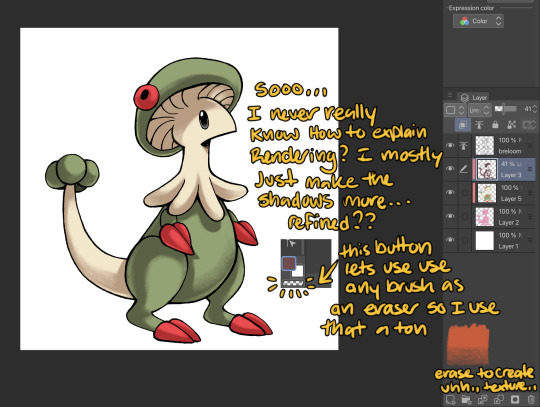This screenshot has height=407, width=540.
Task: Open the Layer palette hamburger menu
Action: click(450, 95)
